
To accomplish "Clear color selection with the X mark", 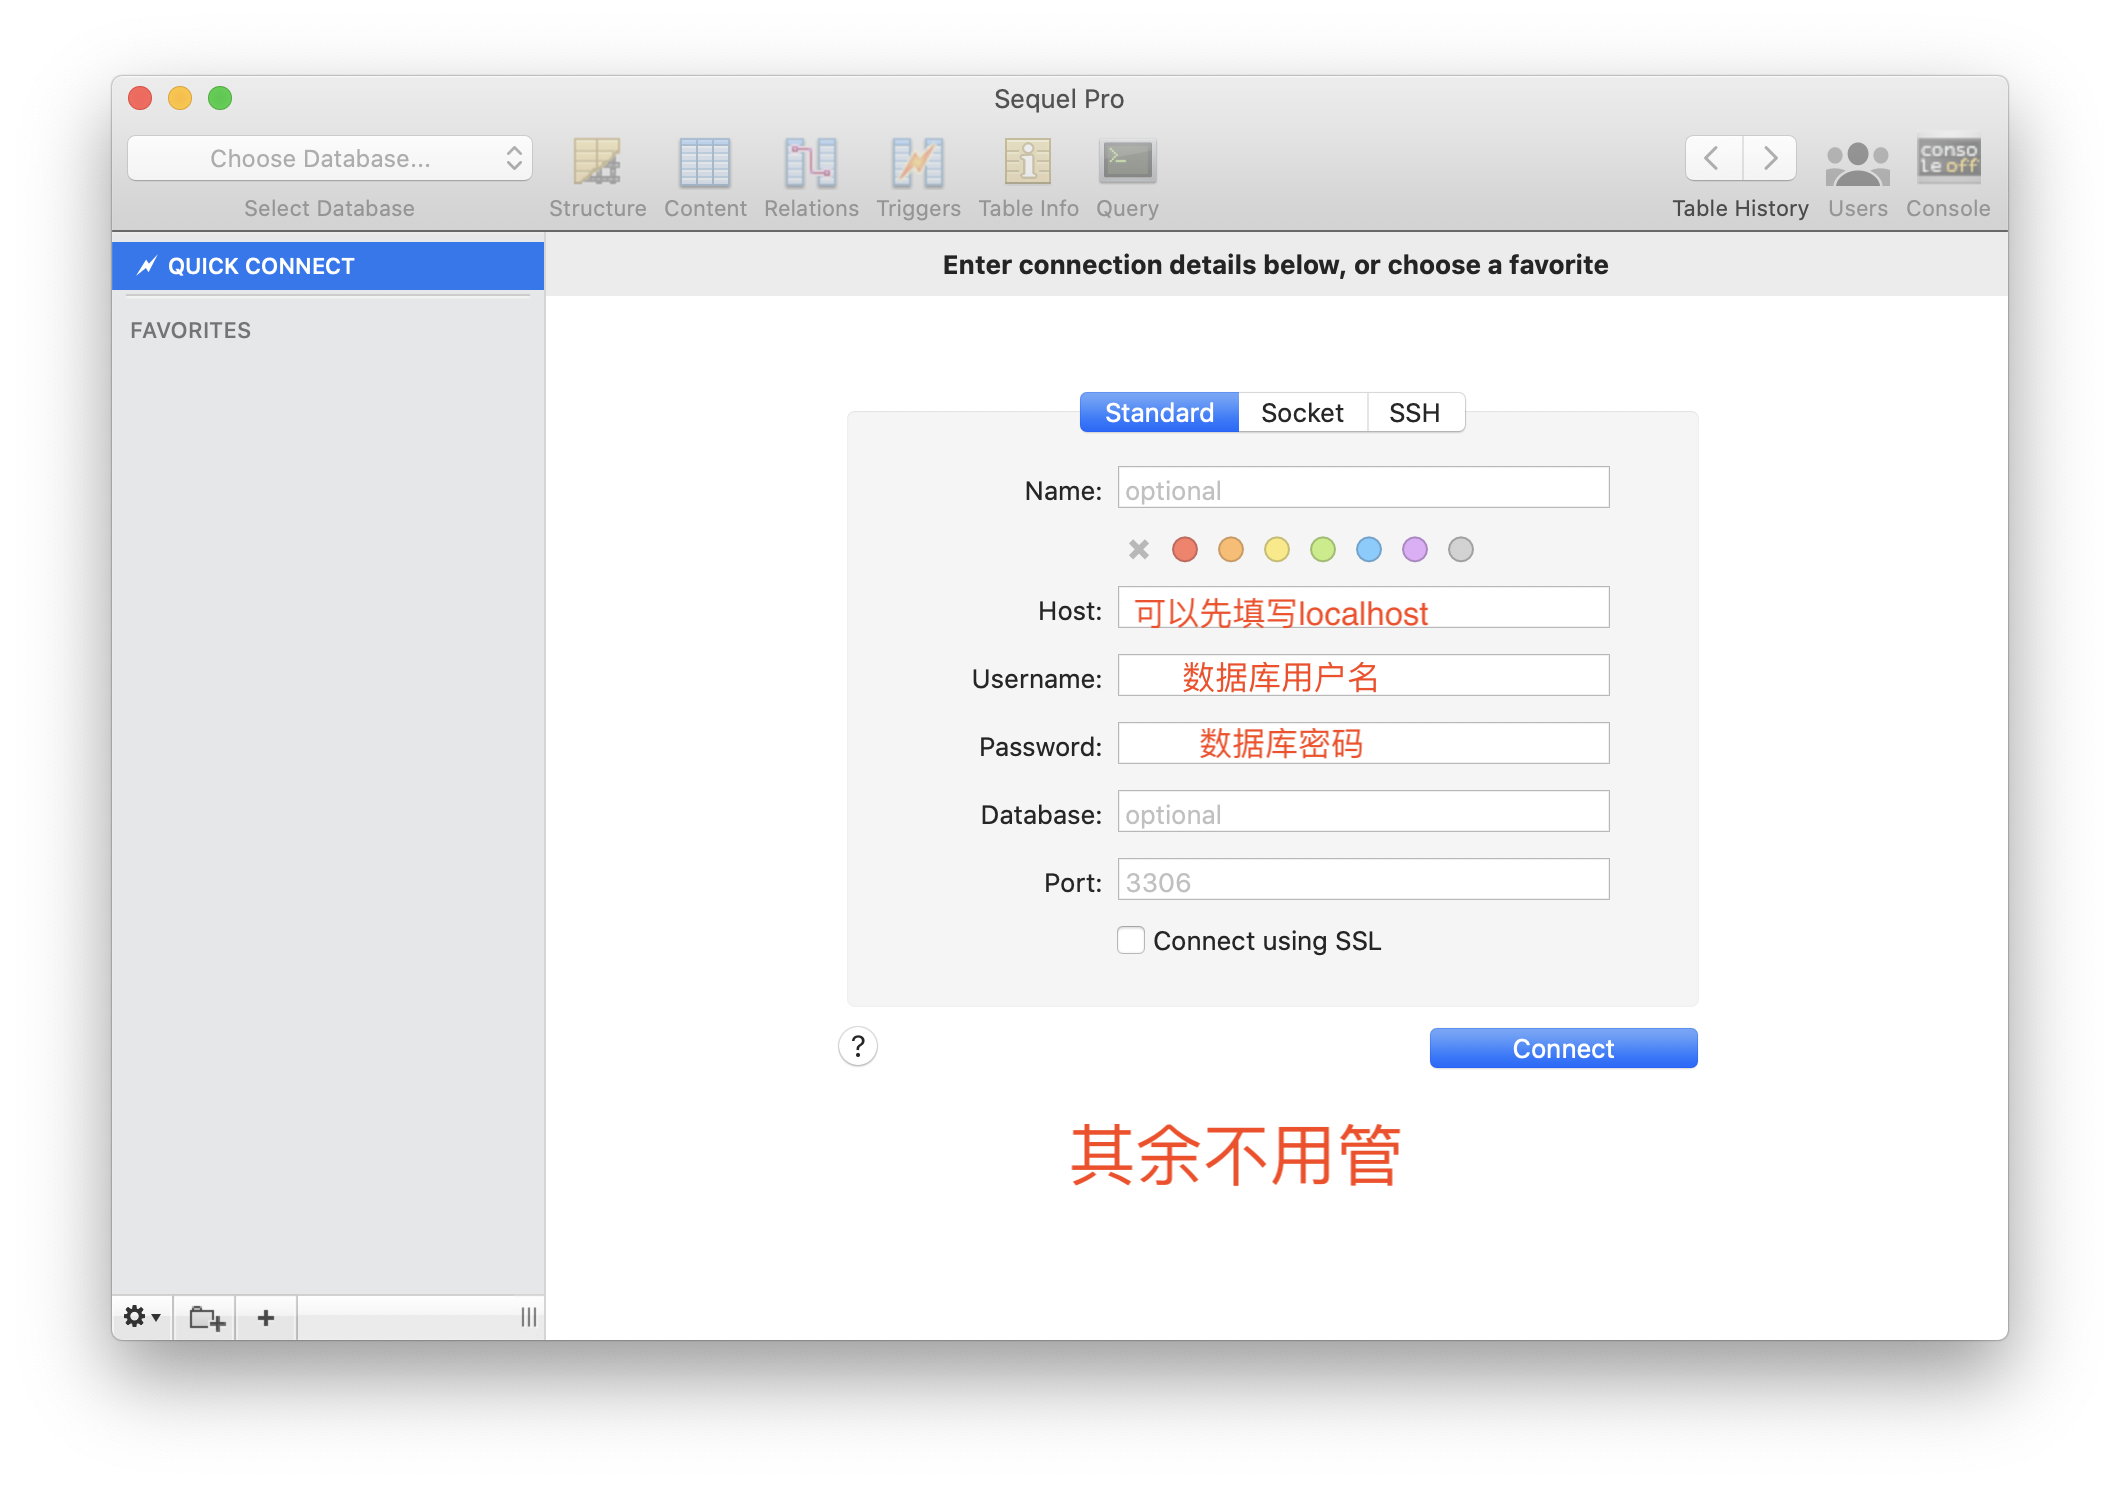I will pyautogui.click(x=1137, y=549).
